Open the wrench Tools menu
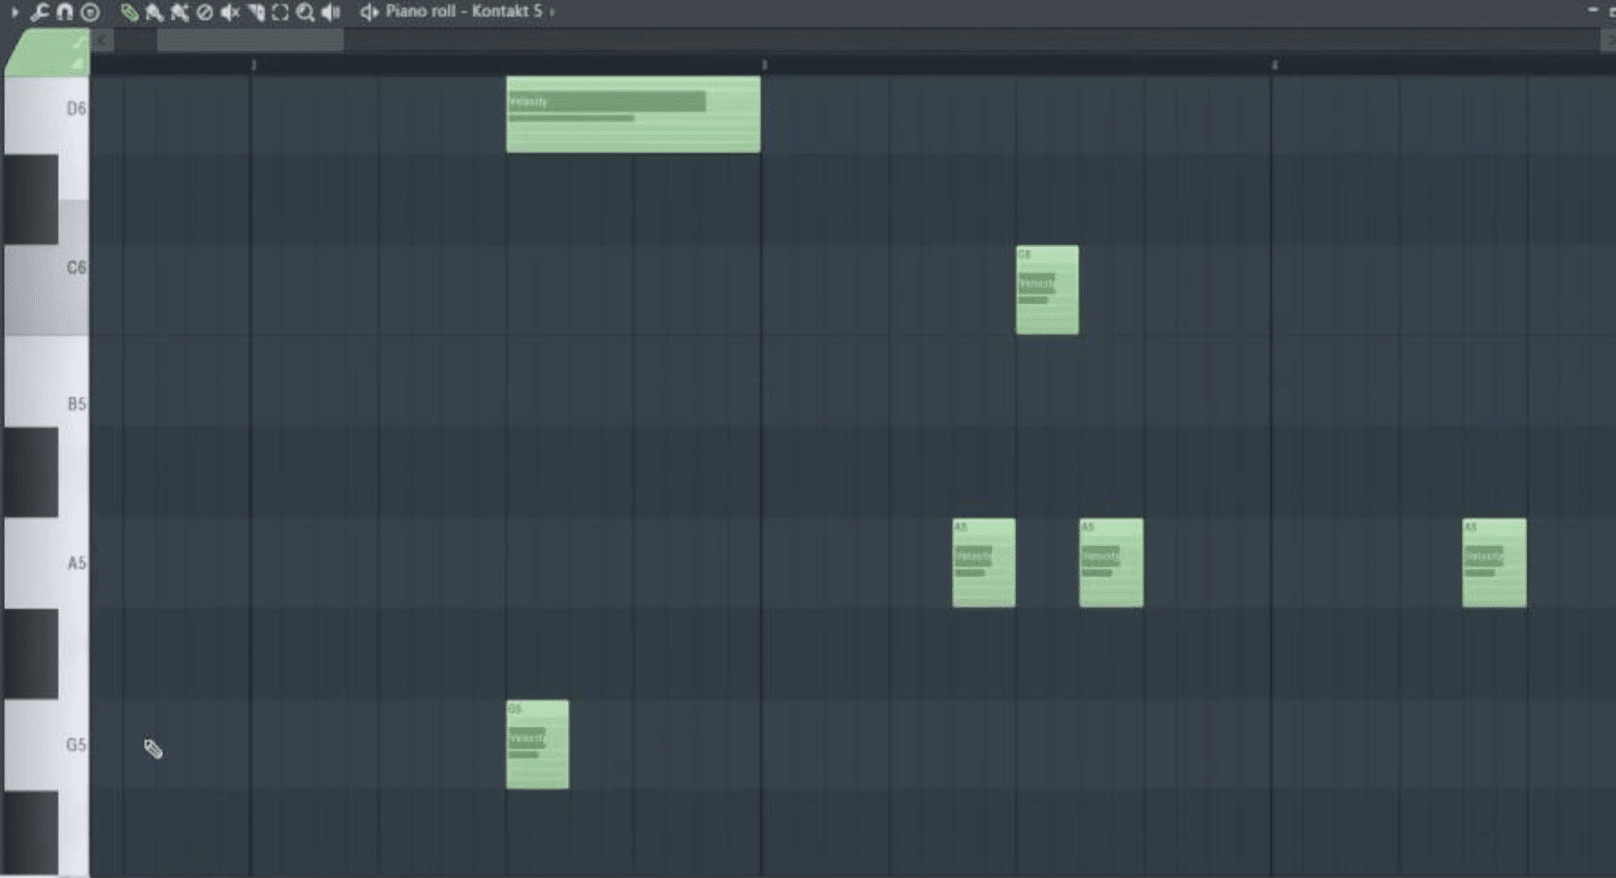 pos(39,12)
